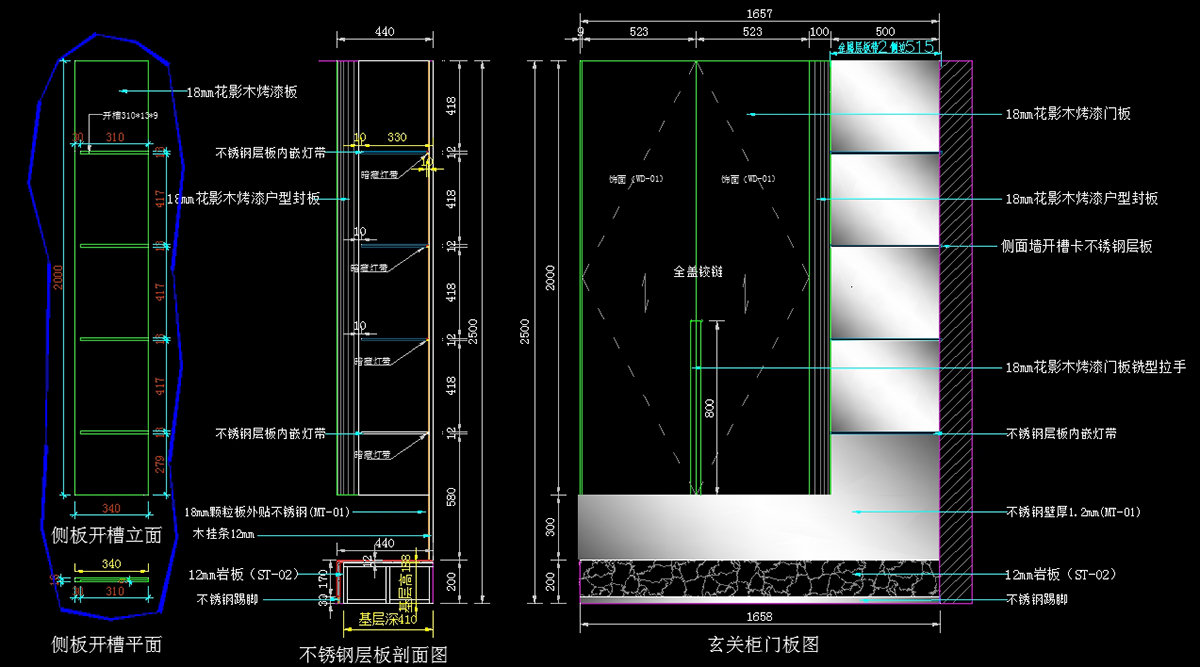Select the 1657 top overall dimension

pos(758,14)
